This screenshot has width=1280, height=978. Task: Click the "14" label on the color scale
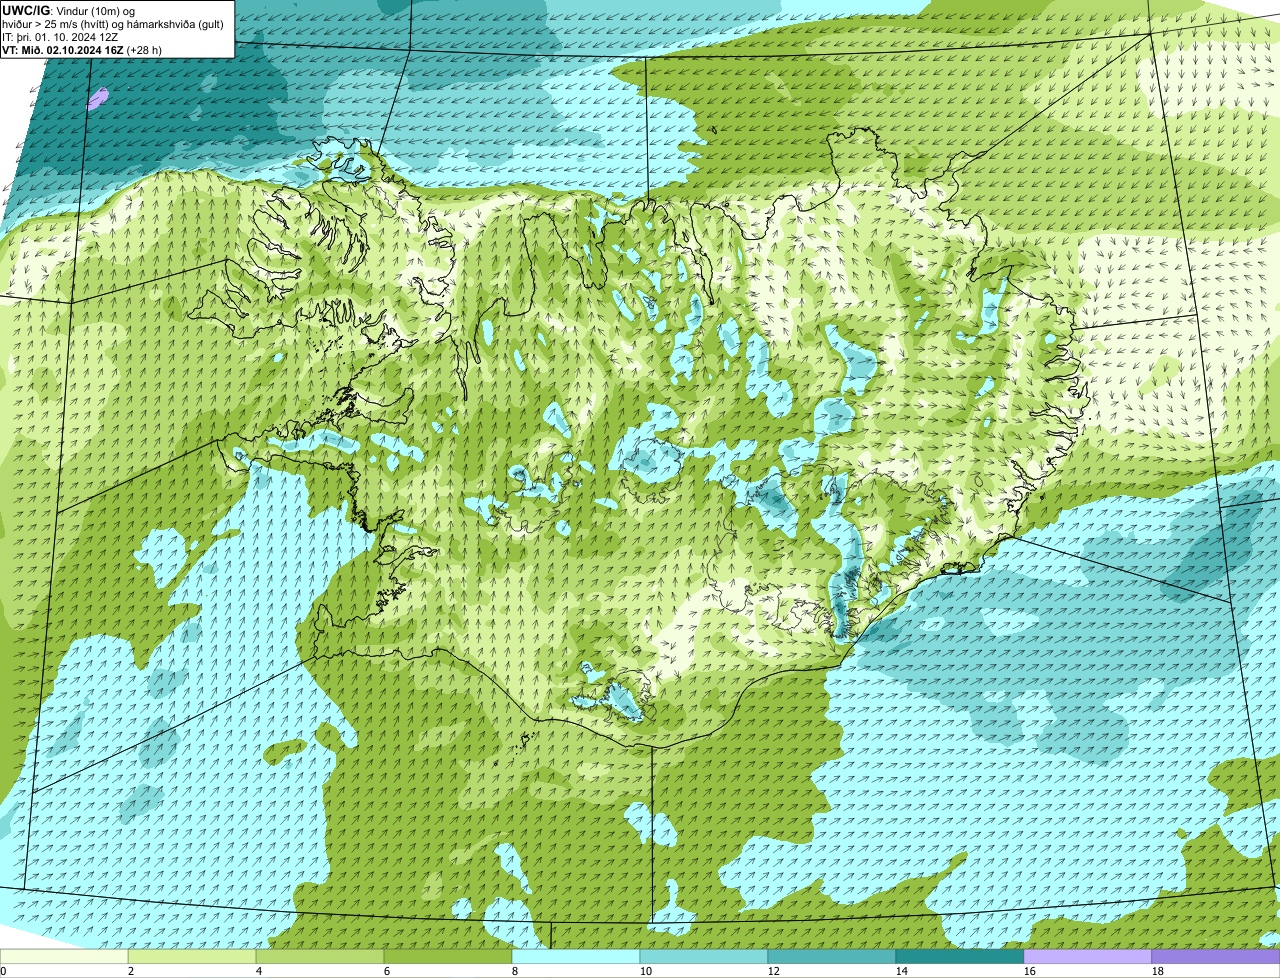(x=902, y=971)
